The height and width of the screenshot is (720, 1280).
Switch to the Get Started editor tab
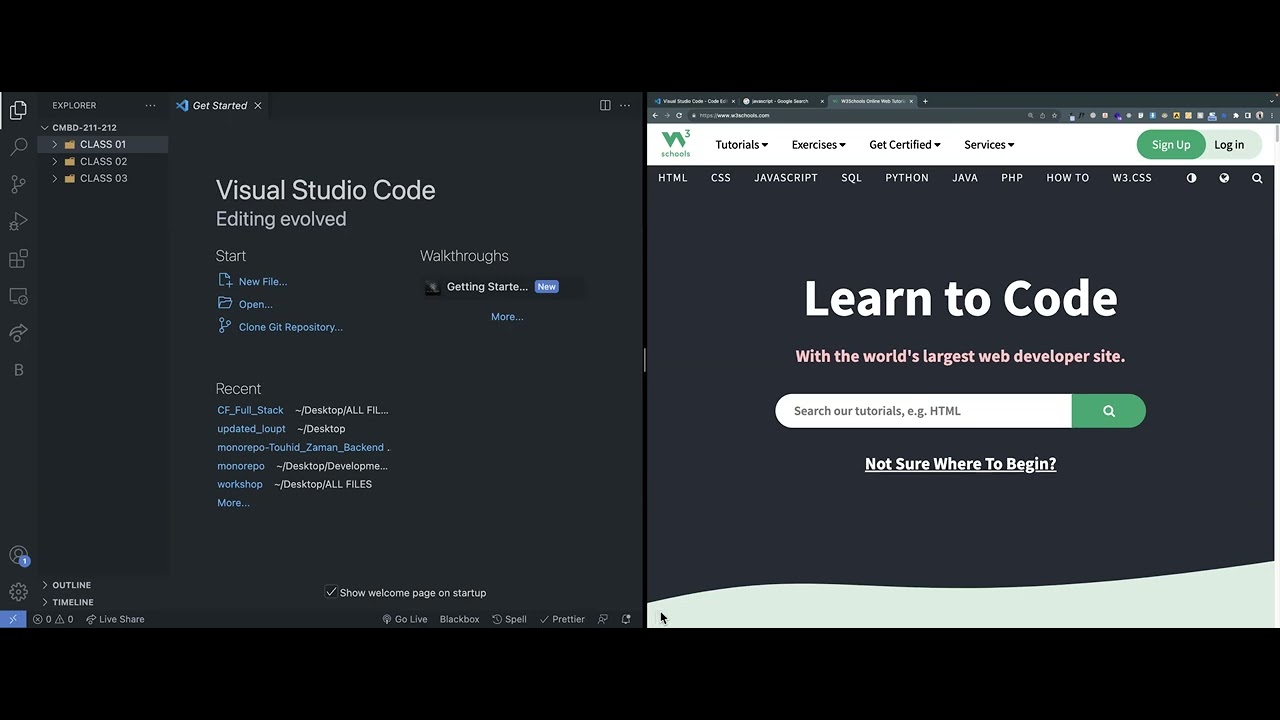point(218,105)
